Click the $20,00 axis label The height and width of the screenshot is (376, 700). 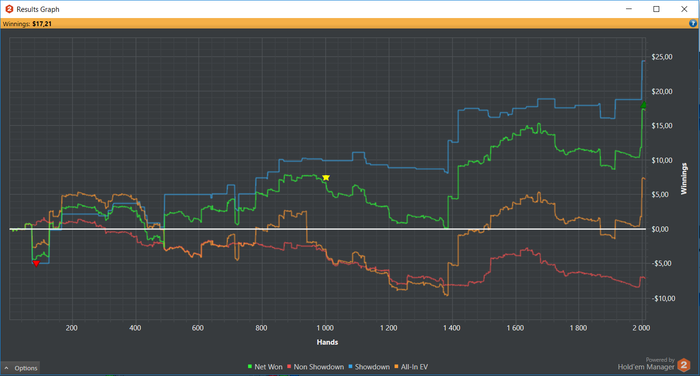662,91
